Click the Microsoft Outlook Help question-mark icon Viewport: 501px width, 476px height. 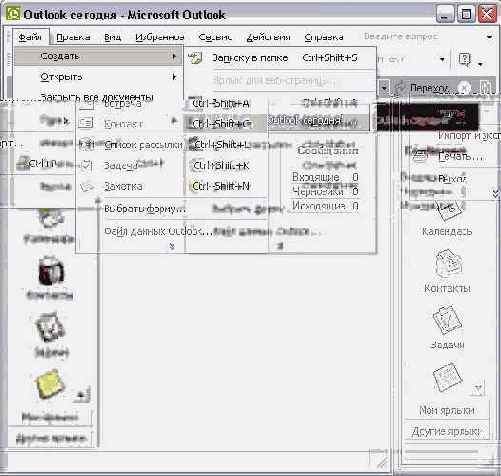point(465,60)
